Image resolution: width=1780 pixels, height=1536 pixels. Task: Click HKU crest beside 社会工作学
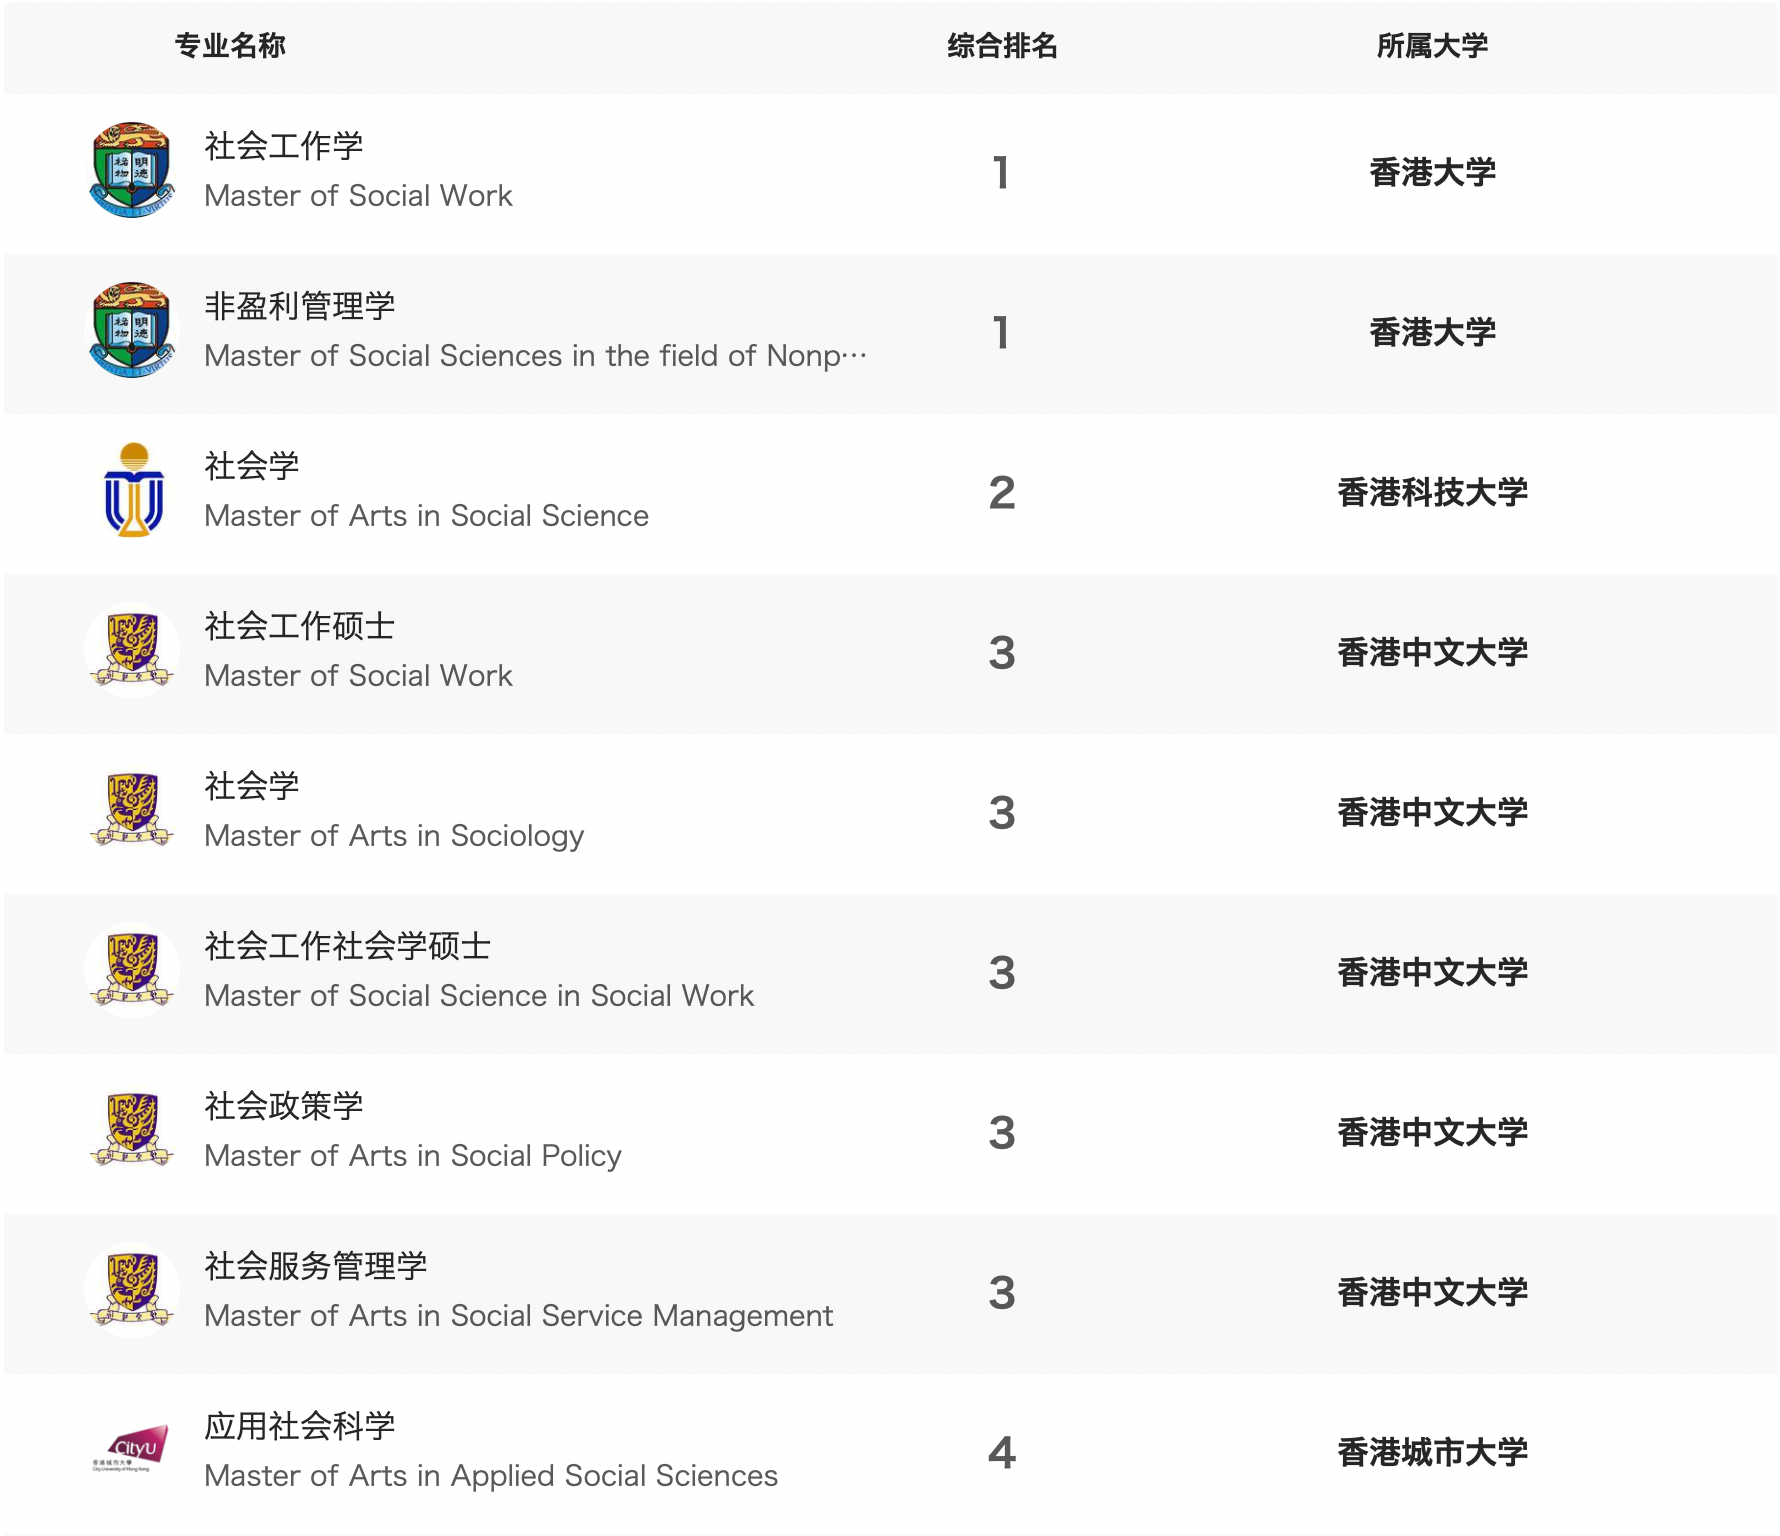[132, 170]
